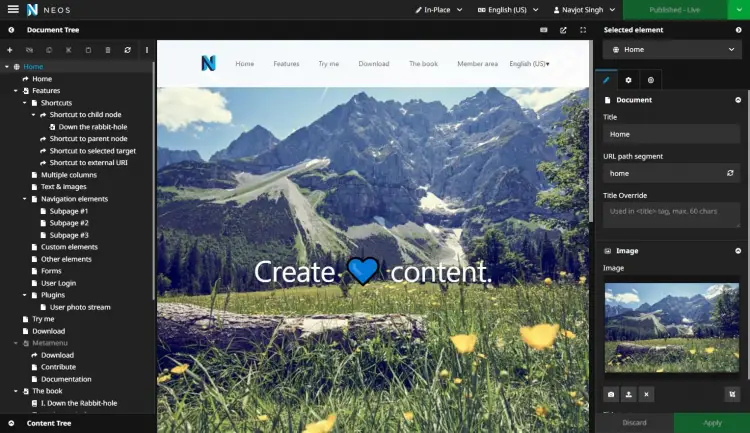Open media browser camera icon under image
Screen dimensions: 750x433
(611, 394)
